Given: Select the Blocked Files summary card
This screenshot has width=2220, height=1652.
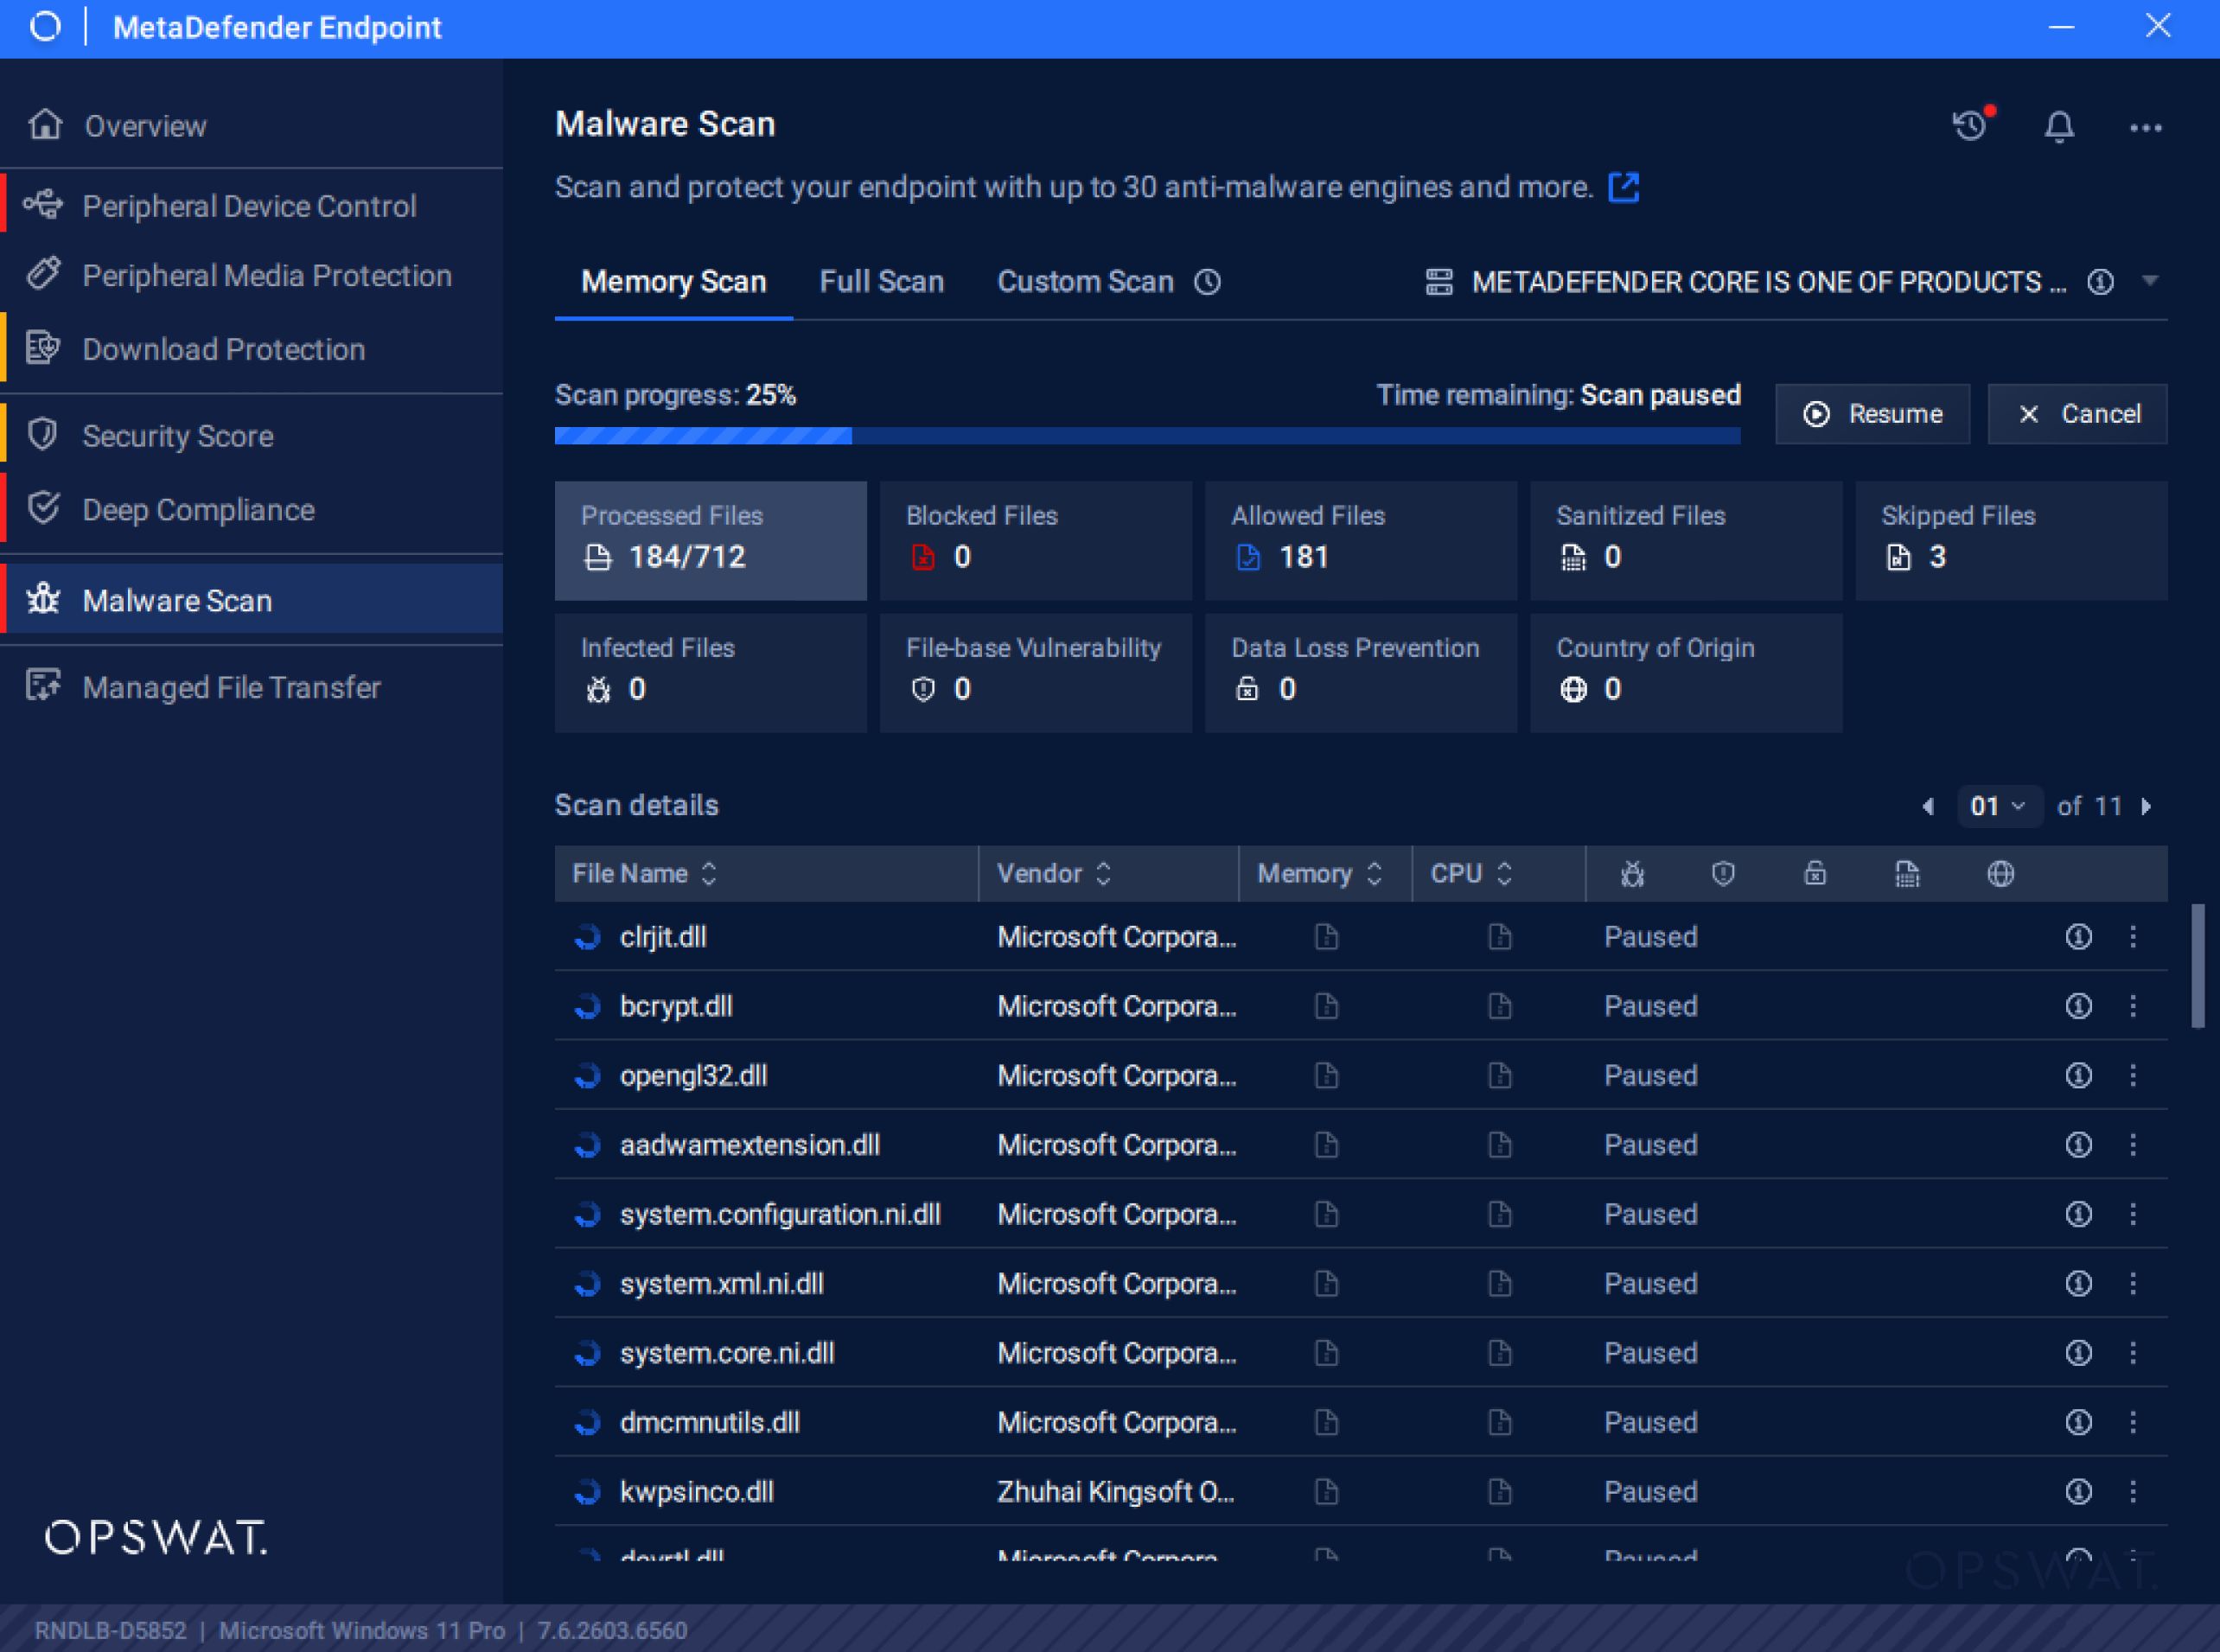Looking at the screenshot, I should pyautogui.click(x=1035, y=540).
